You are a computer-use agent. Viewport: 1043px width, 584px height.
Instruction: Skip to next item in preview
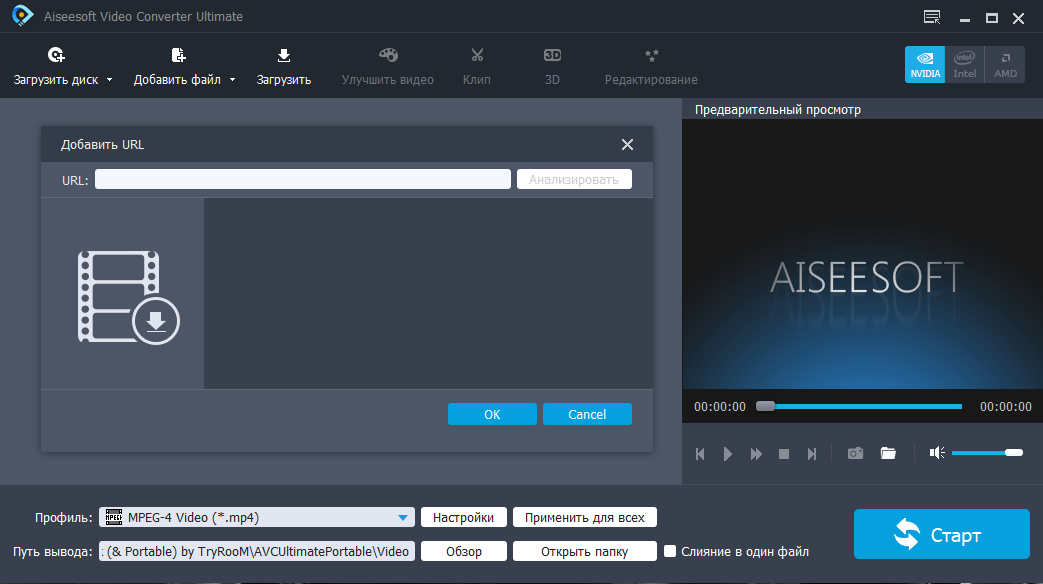[812, 454]
